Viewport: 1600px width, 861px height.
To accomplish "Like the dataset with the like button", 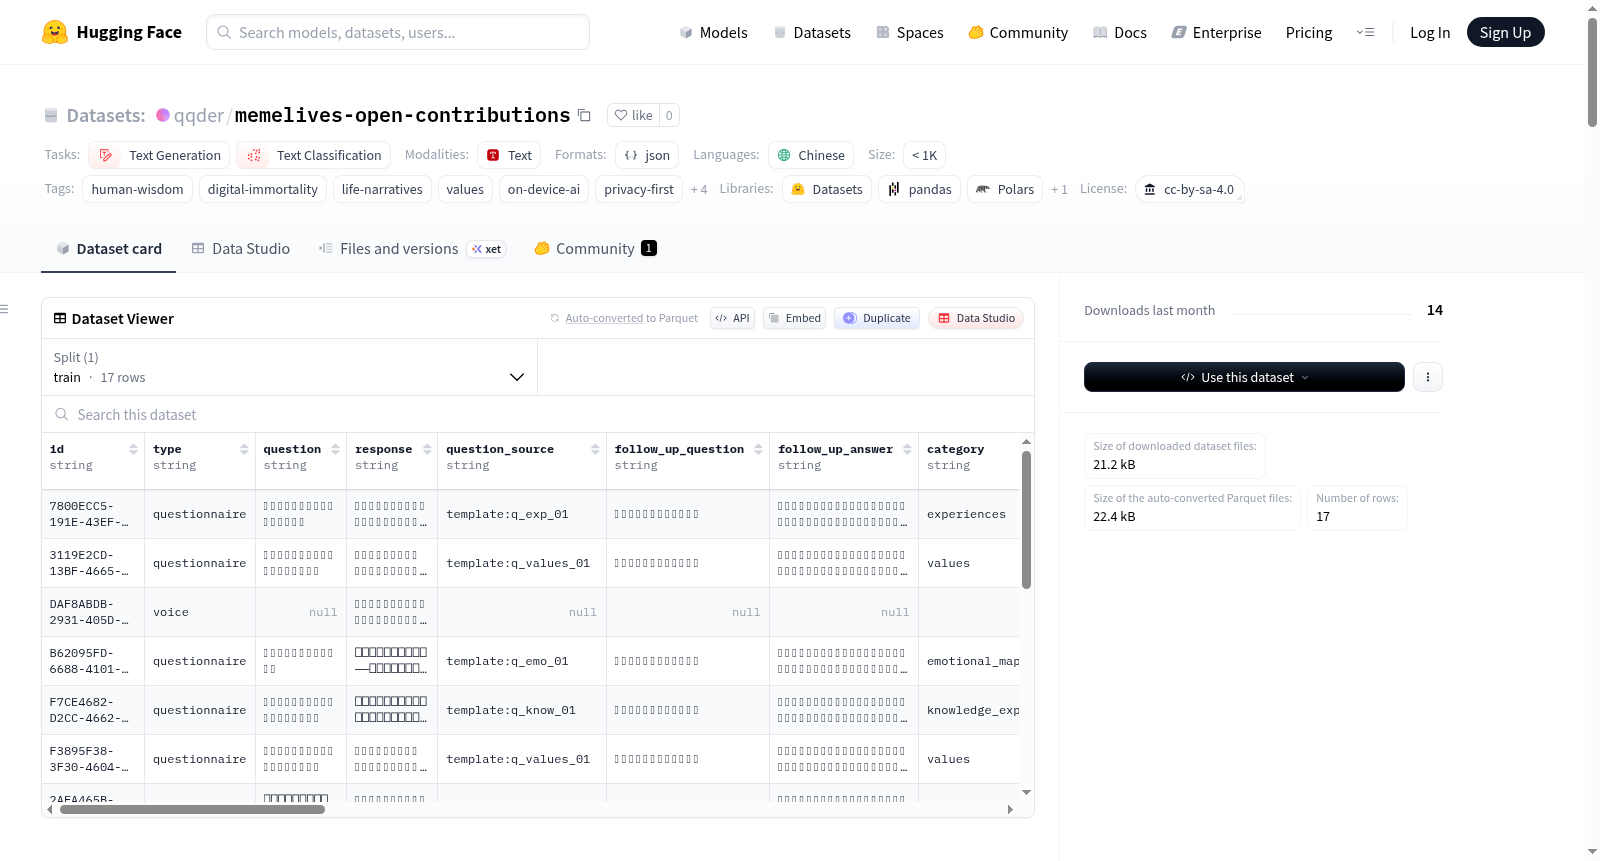I will (x=633, y=115).
